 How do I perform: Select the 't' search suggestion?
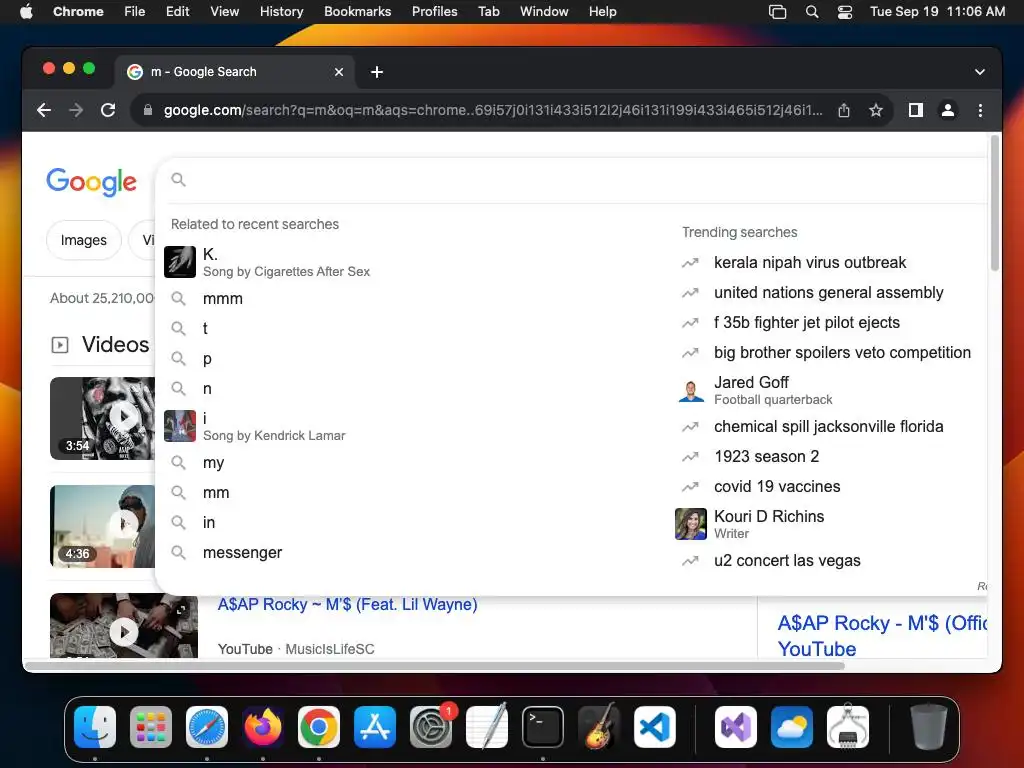pyautogui.click(x=411, y=328)
